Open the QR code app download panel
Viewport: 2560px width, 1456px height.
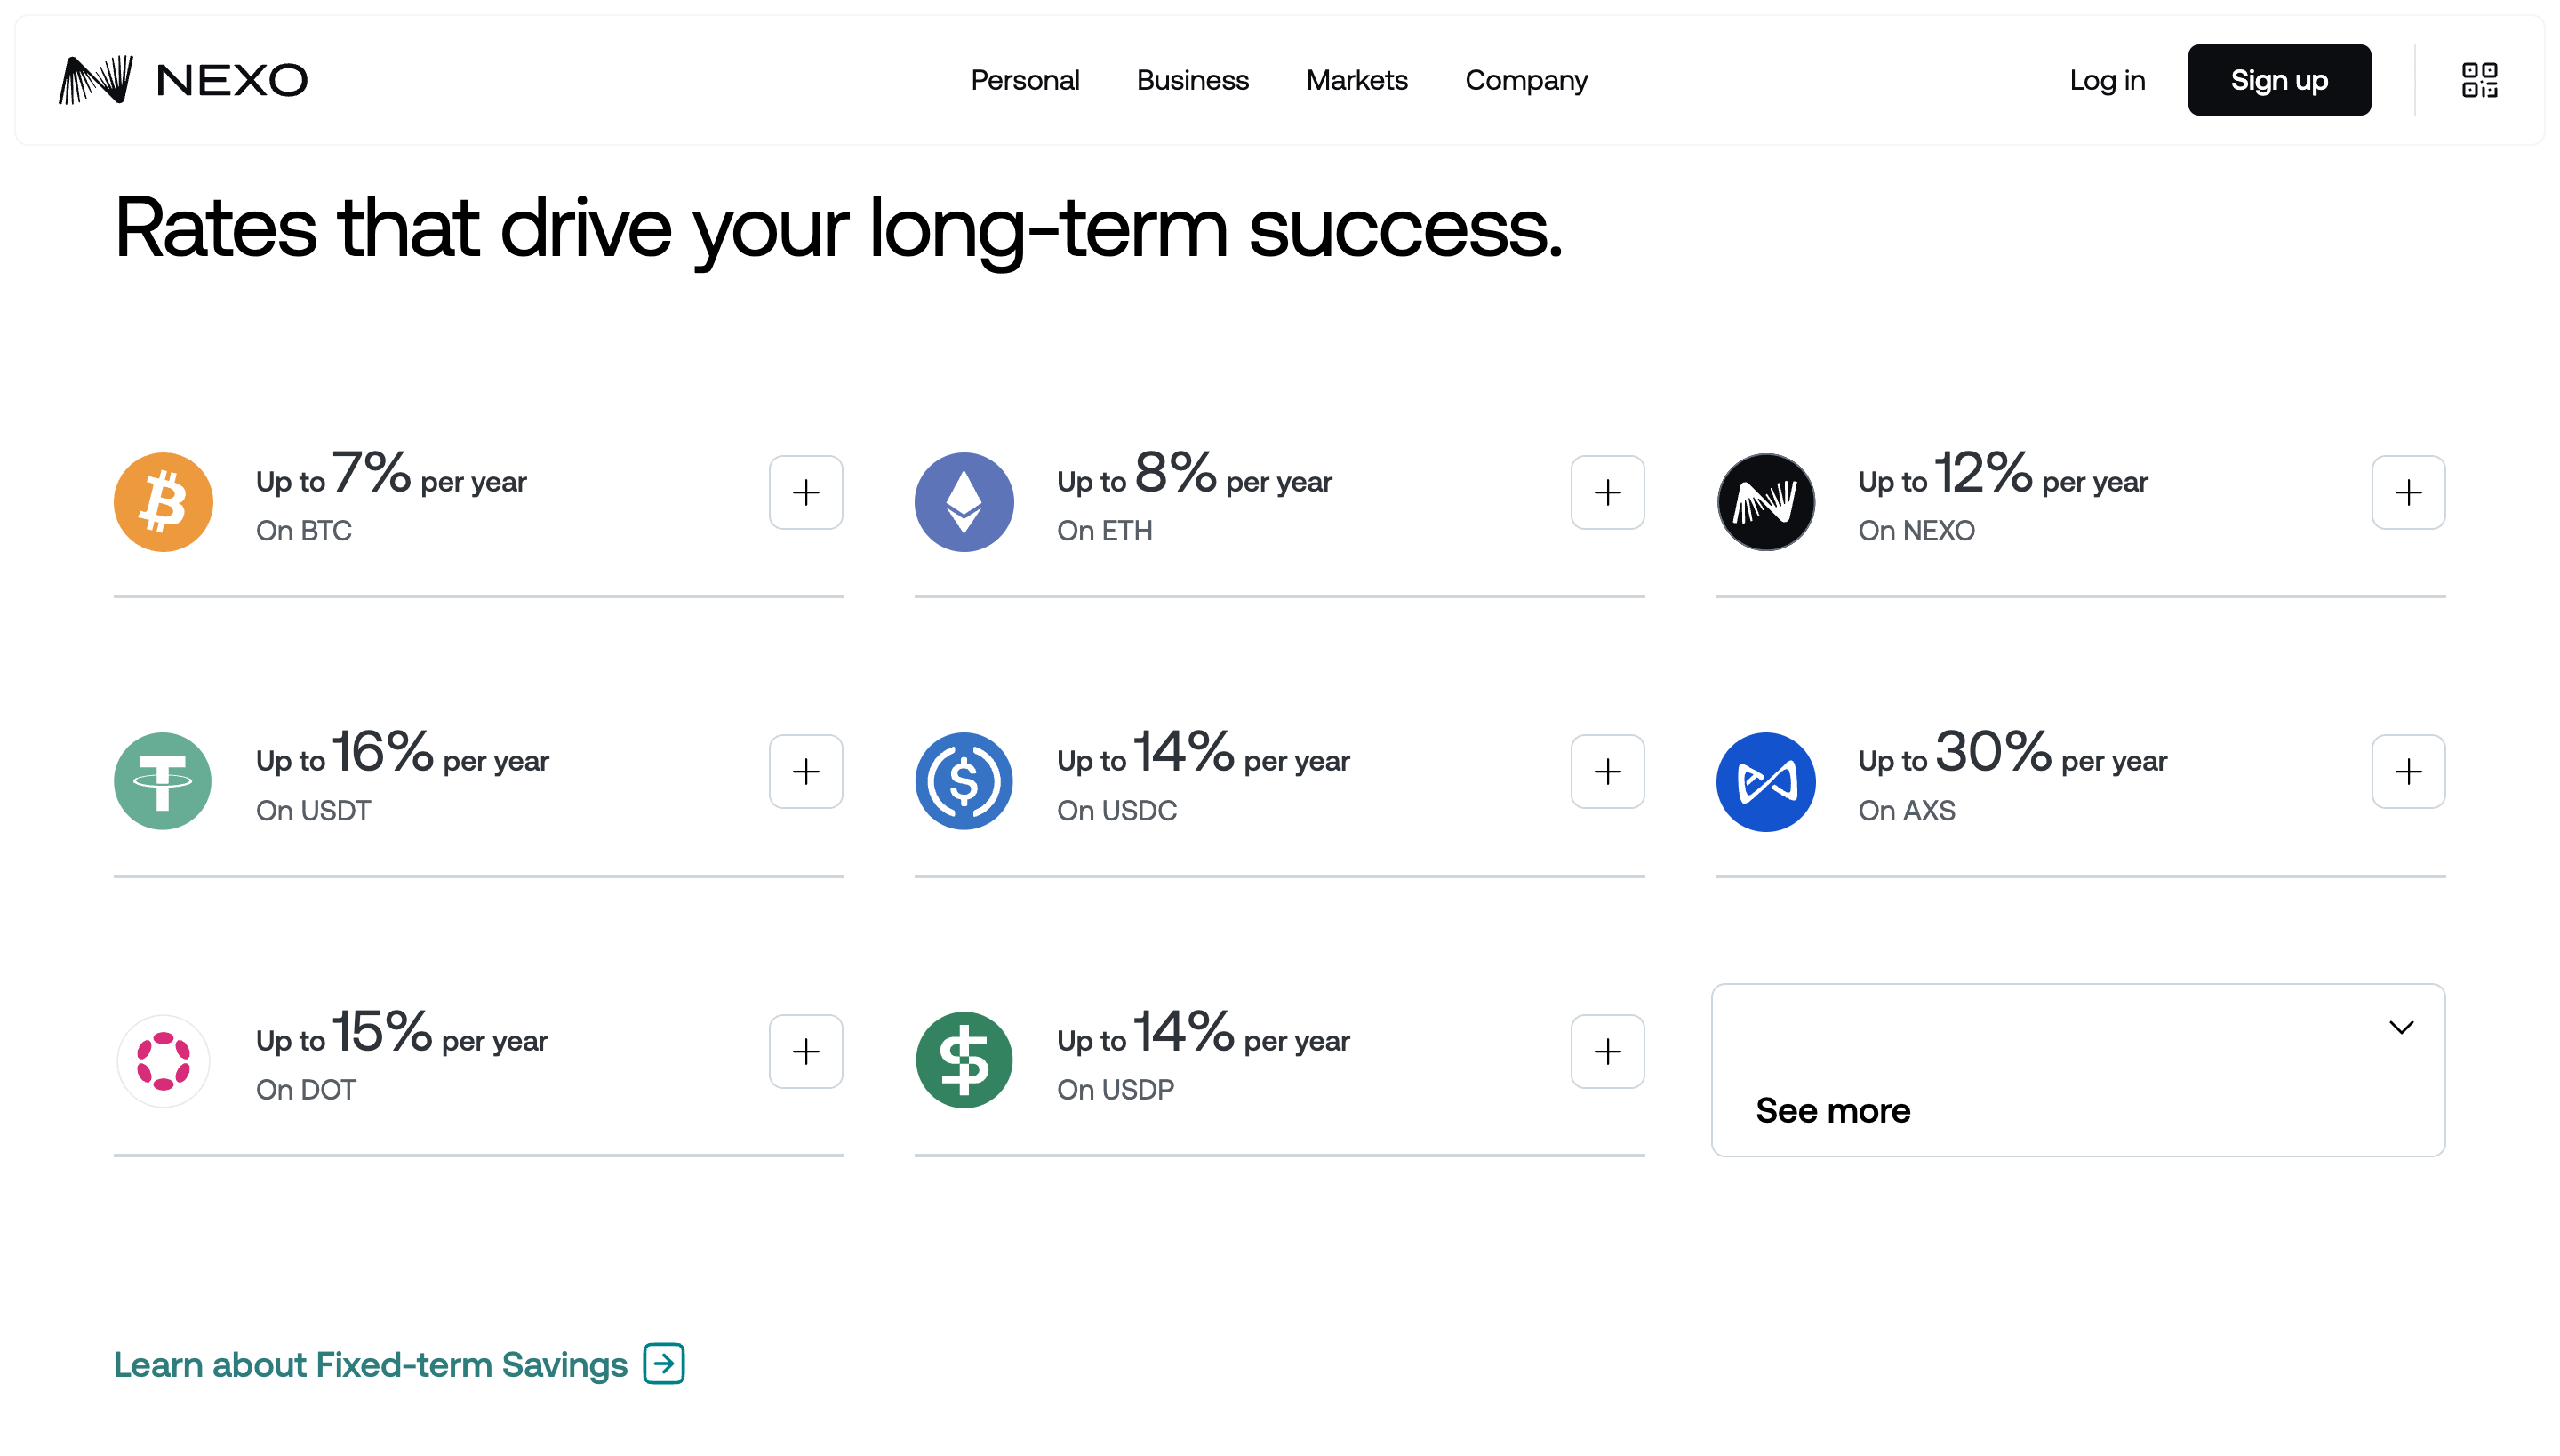coord(2481,80)
